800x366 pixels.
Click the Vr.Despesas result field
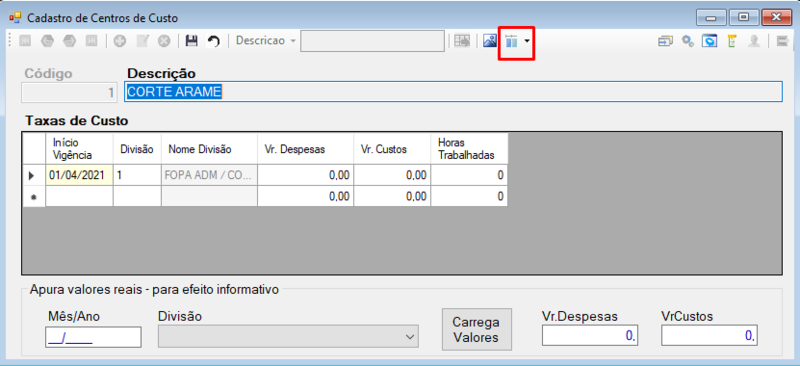590,335
